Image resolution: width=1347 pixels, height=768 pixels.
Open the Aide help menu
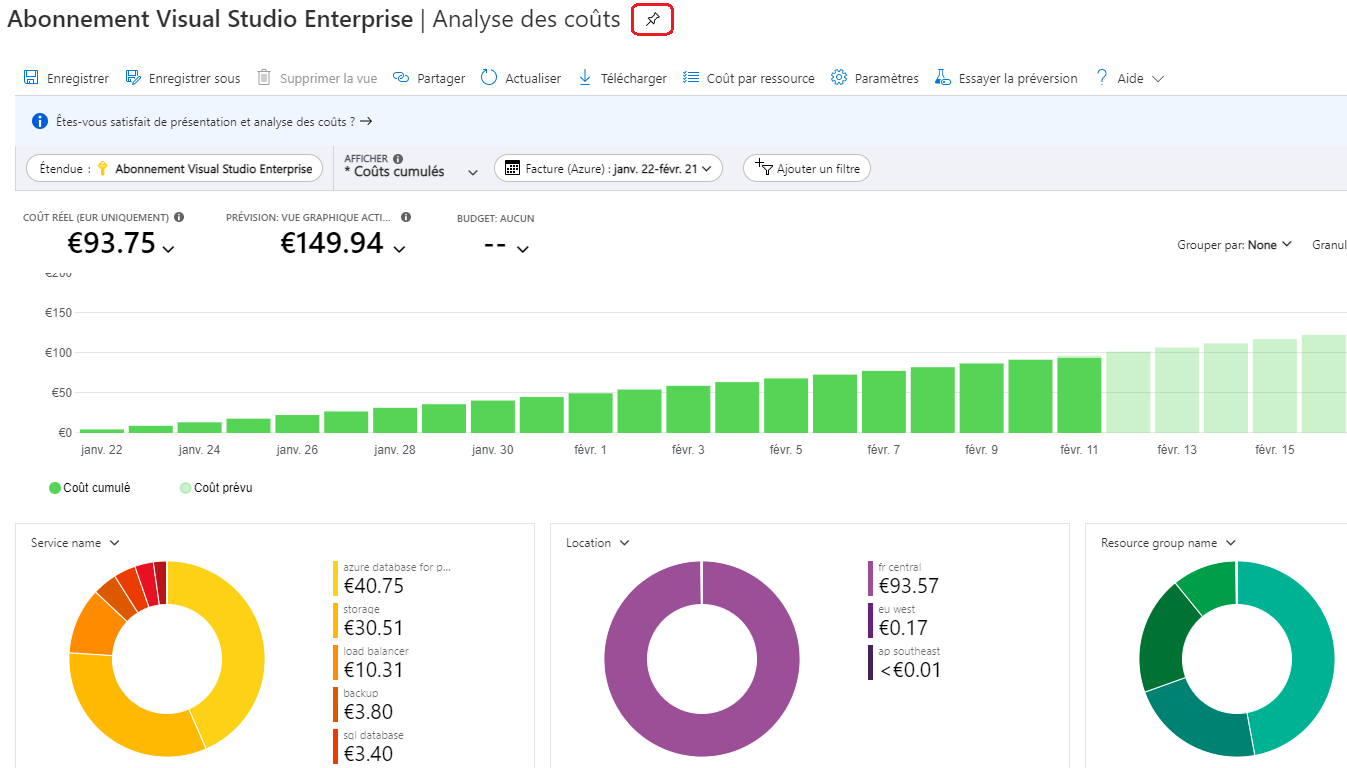(x=1130, y=78)
